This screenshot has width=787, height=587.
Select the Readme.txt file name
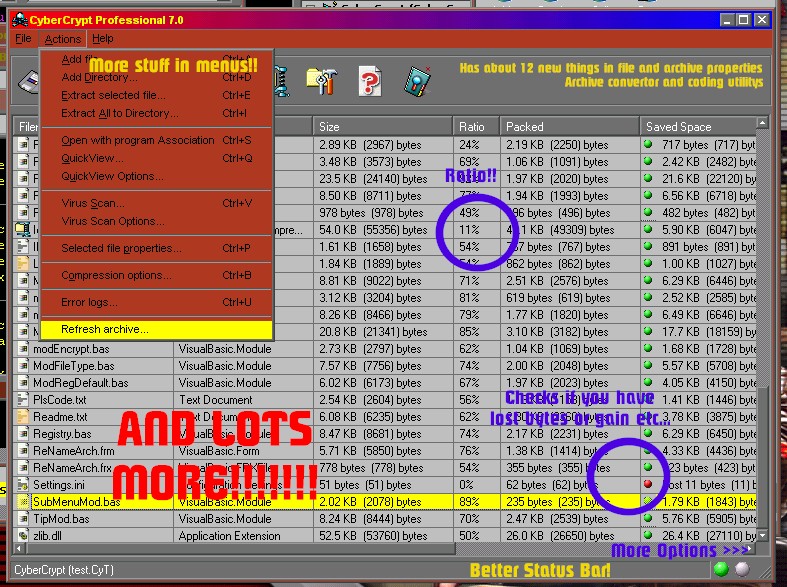pyautogui.click(x=60, y=417)
